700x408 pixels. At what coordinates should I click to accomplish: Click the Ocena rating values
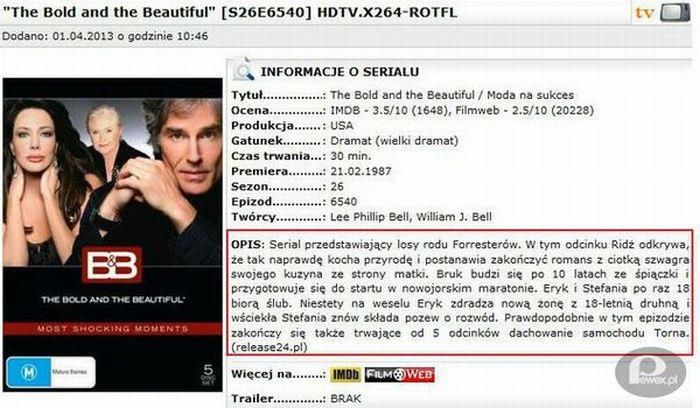click(x=462, y=110)
